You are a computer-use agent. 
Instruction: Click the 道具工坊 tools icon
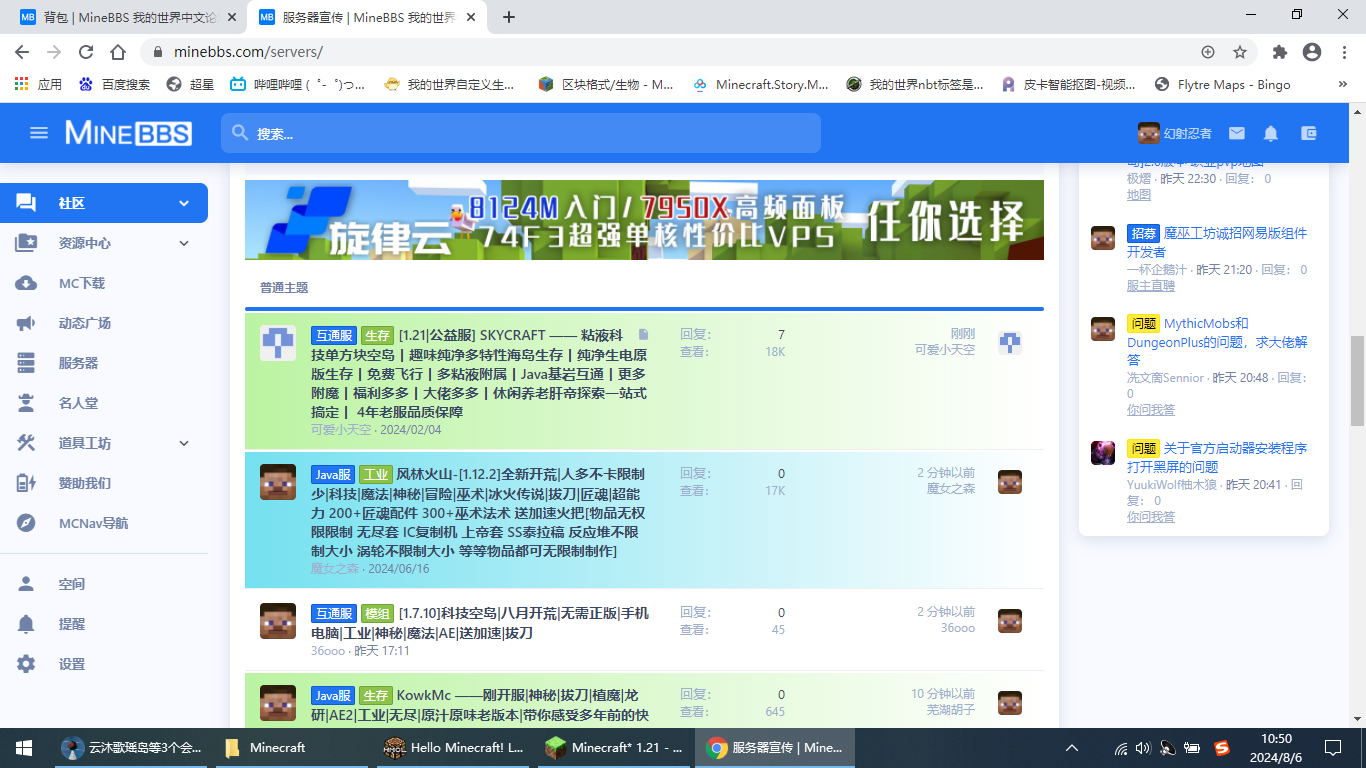pos(26,443)
